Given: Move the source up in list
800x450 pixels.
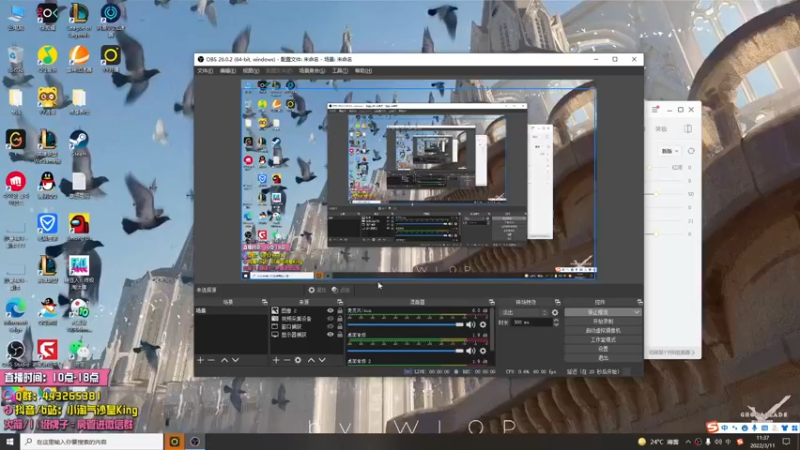Looking at the screenshot, I should (311, 360).
